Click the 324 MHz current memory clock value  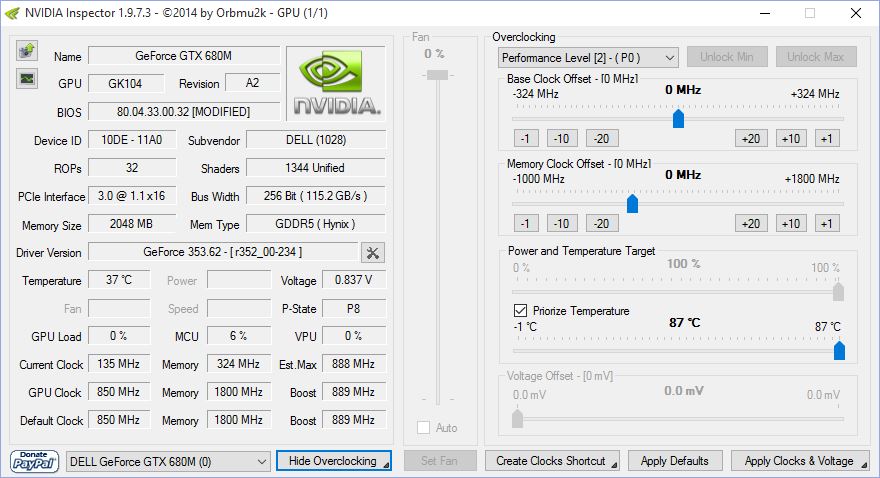239,364
